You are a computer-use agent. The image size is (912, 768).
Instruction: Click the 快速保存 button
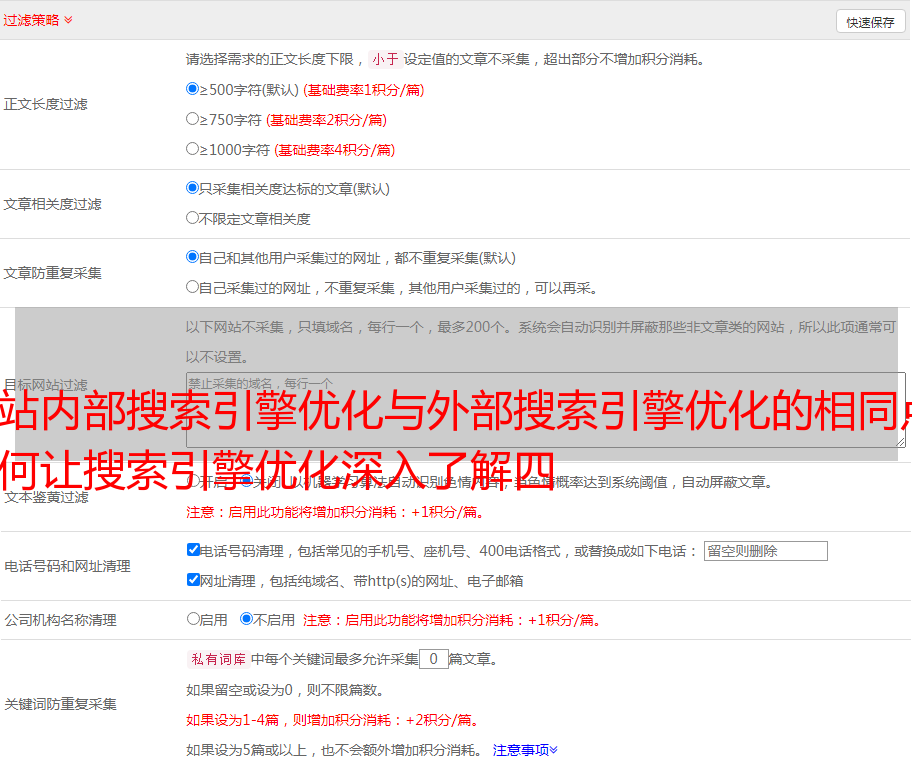click(870, 22)
